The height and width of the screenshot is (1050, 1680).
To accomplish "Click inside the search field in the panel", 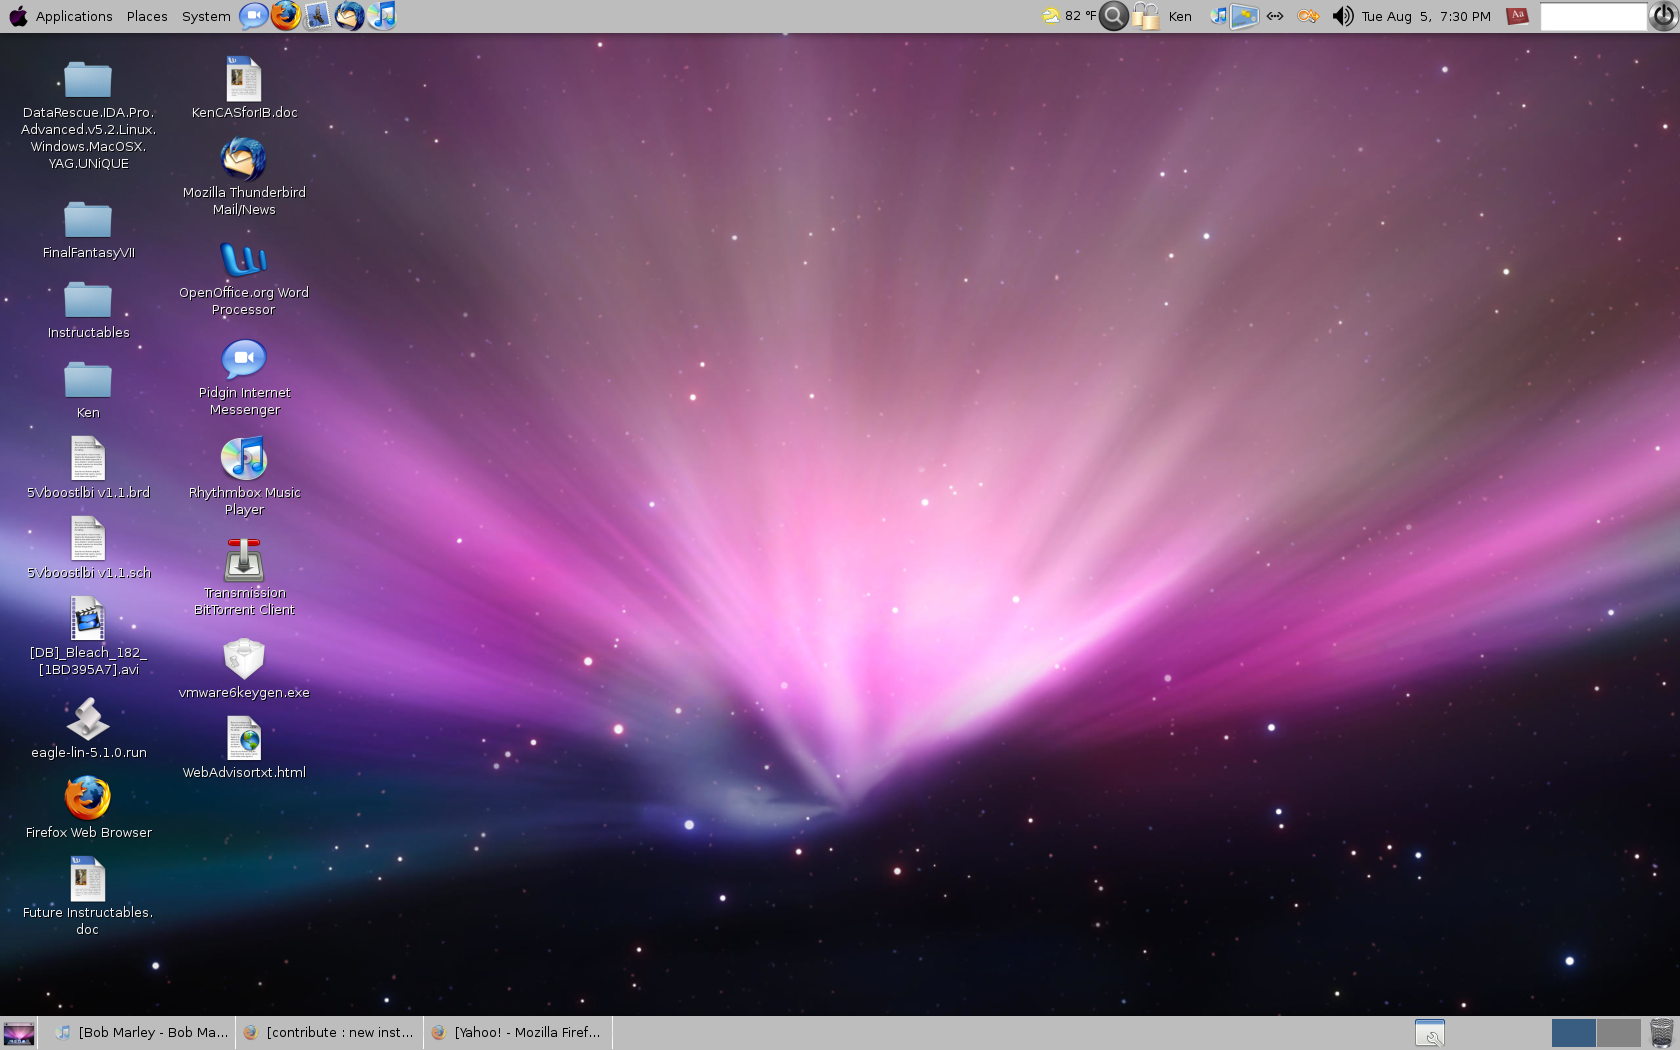I will (x=1592, y=16).
